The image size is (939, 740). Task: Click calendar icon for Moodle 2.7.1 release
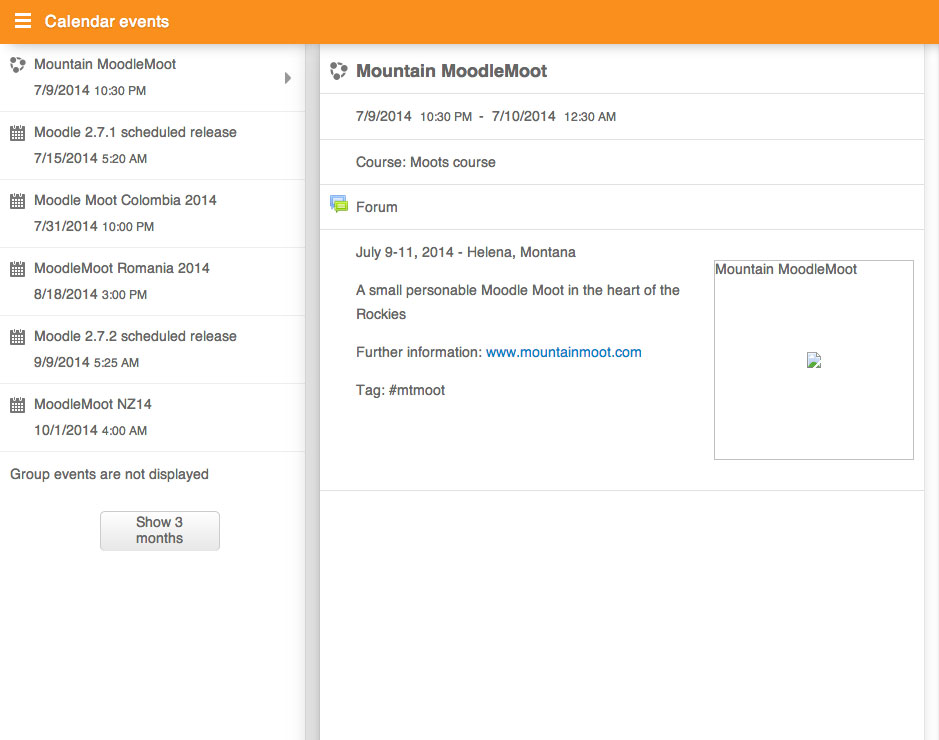(17, 133)
